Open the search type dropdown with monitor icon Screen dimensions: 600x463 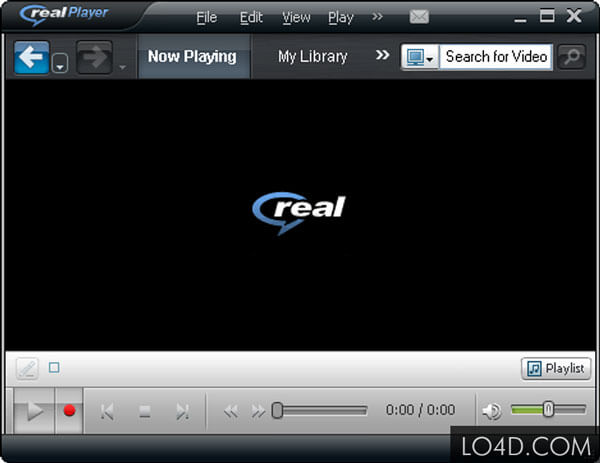[x=420, y=57]
